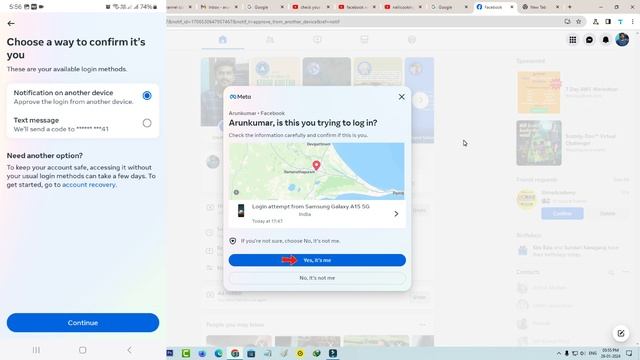Viewport: 640px width, 360px height.
Task: Confirm with Yes, it's me button
Action: pyautogui.click(x=317, y=260)
